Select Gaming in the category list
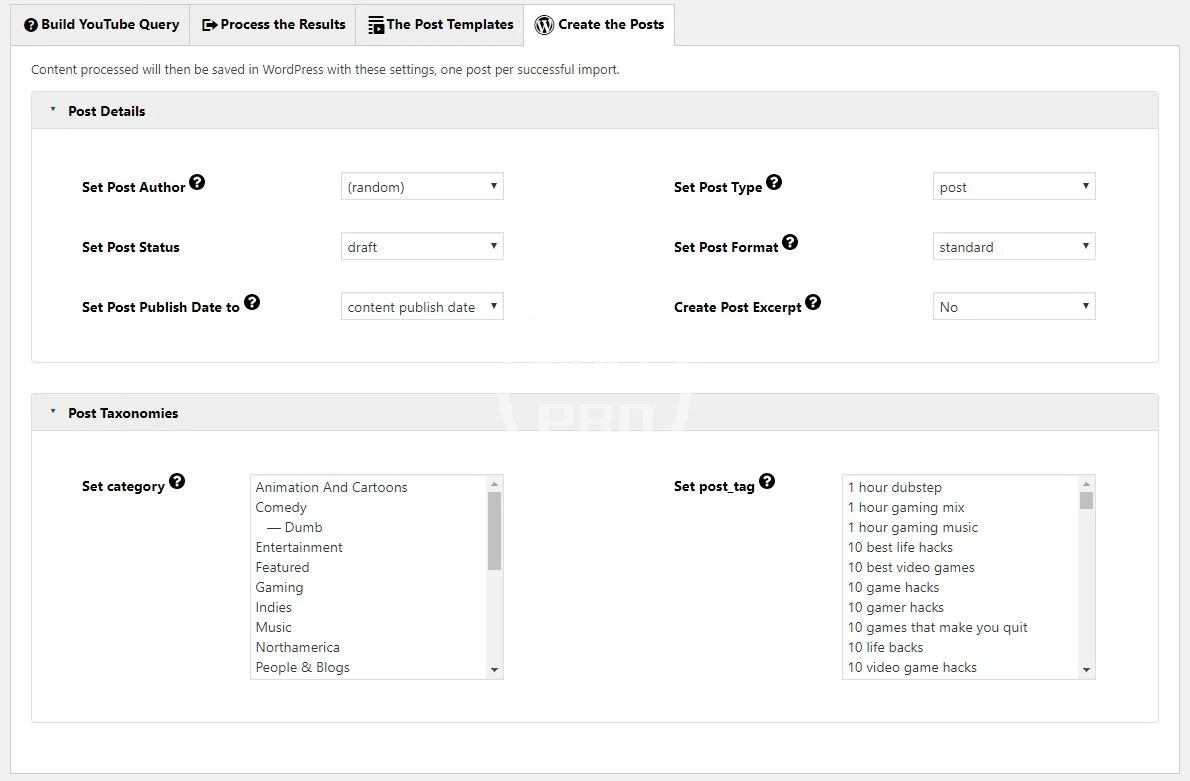Image resolution: width=1190 pixels, height=781 pixels. (279, 587)
